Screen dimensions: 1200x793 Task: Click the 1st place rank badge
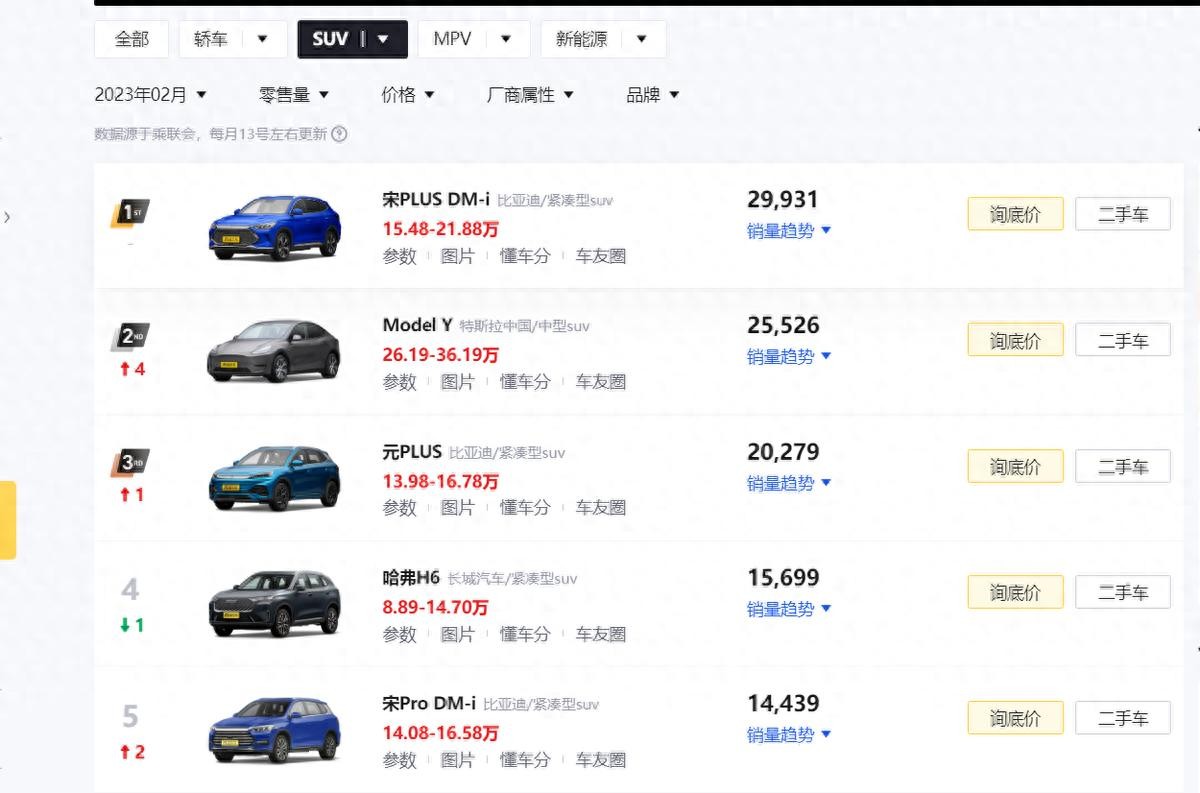(130, 213)
